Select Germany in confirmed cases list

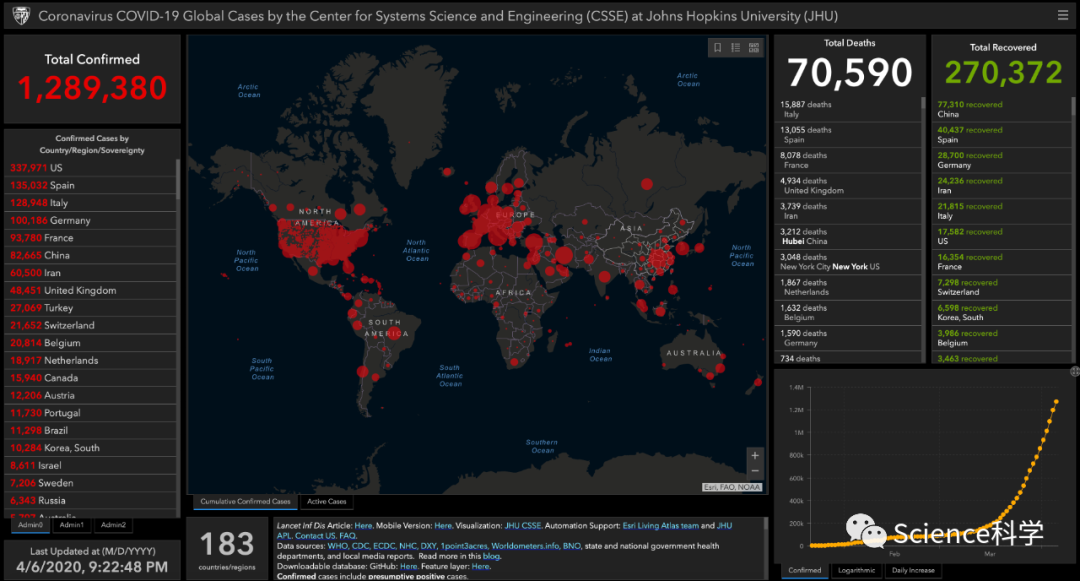[x=91, y=220]
